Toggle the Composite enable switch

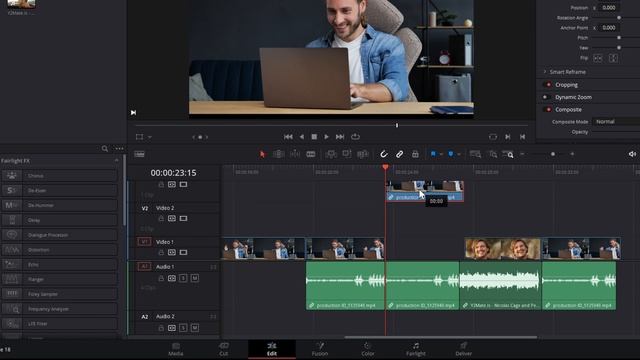pos(548,109)
